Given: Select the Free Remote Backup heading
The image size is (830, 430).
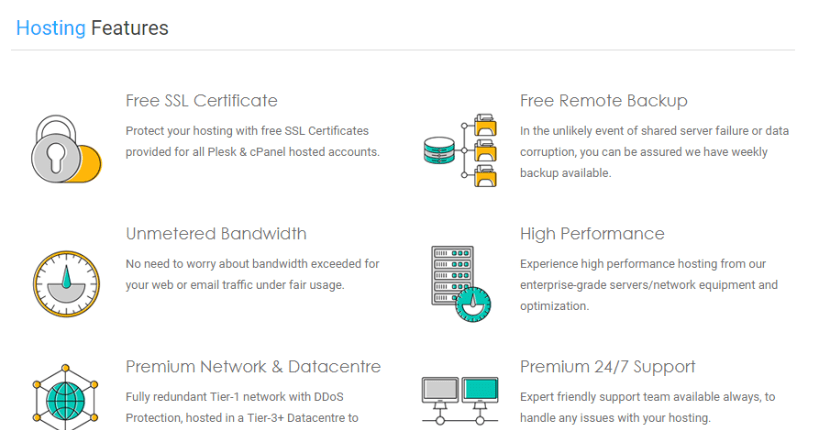Looking at the screenshot, I should point(603,101).
